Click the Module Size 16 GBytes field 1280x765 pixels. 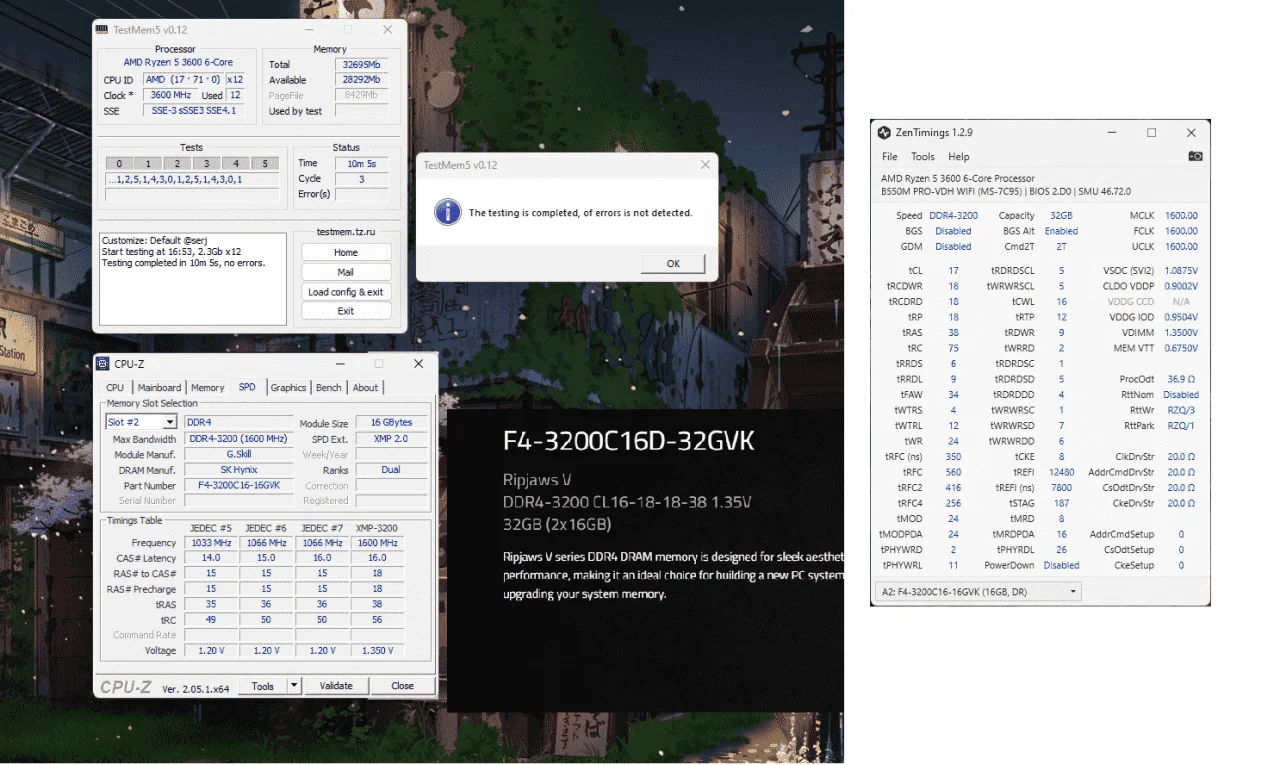click(x=390, y=423)
